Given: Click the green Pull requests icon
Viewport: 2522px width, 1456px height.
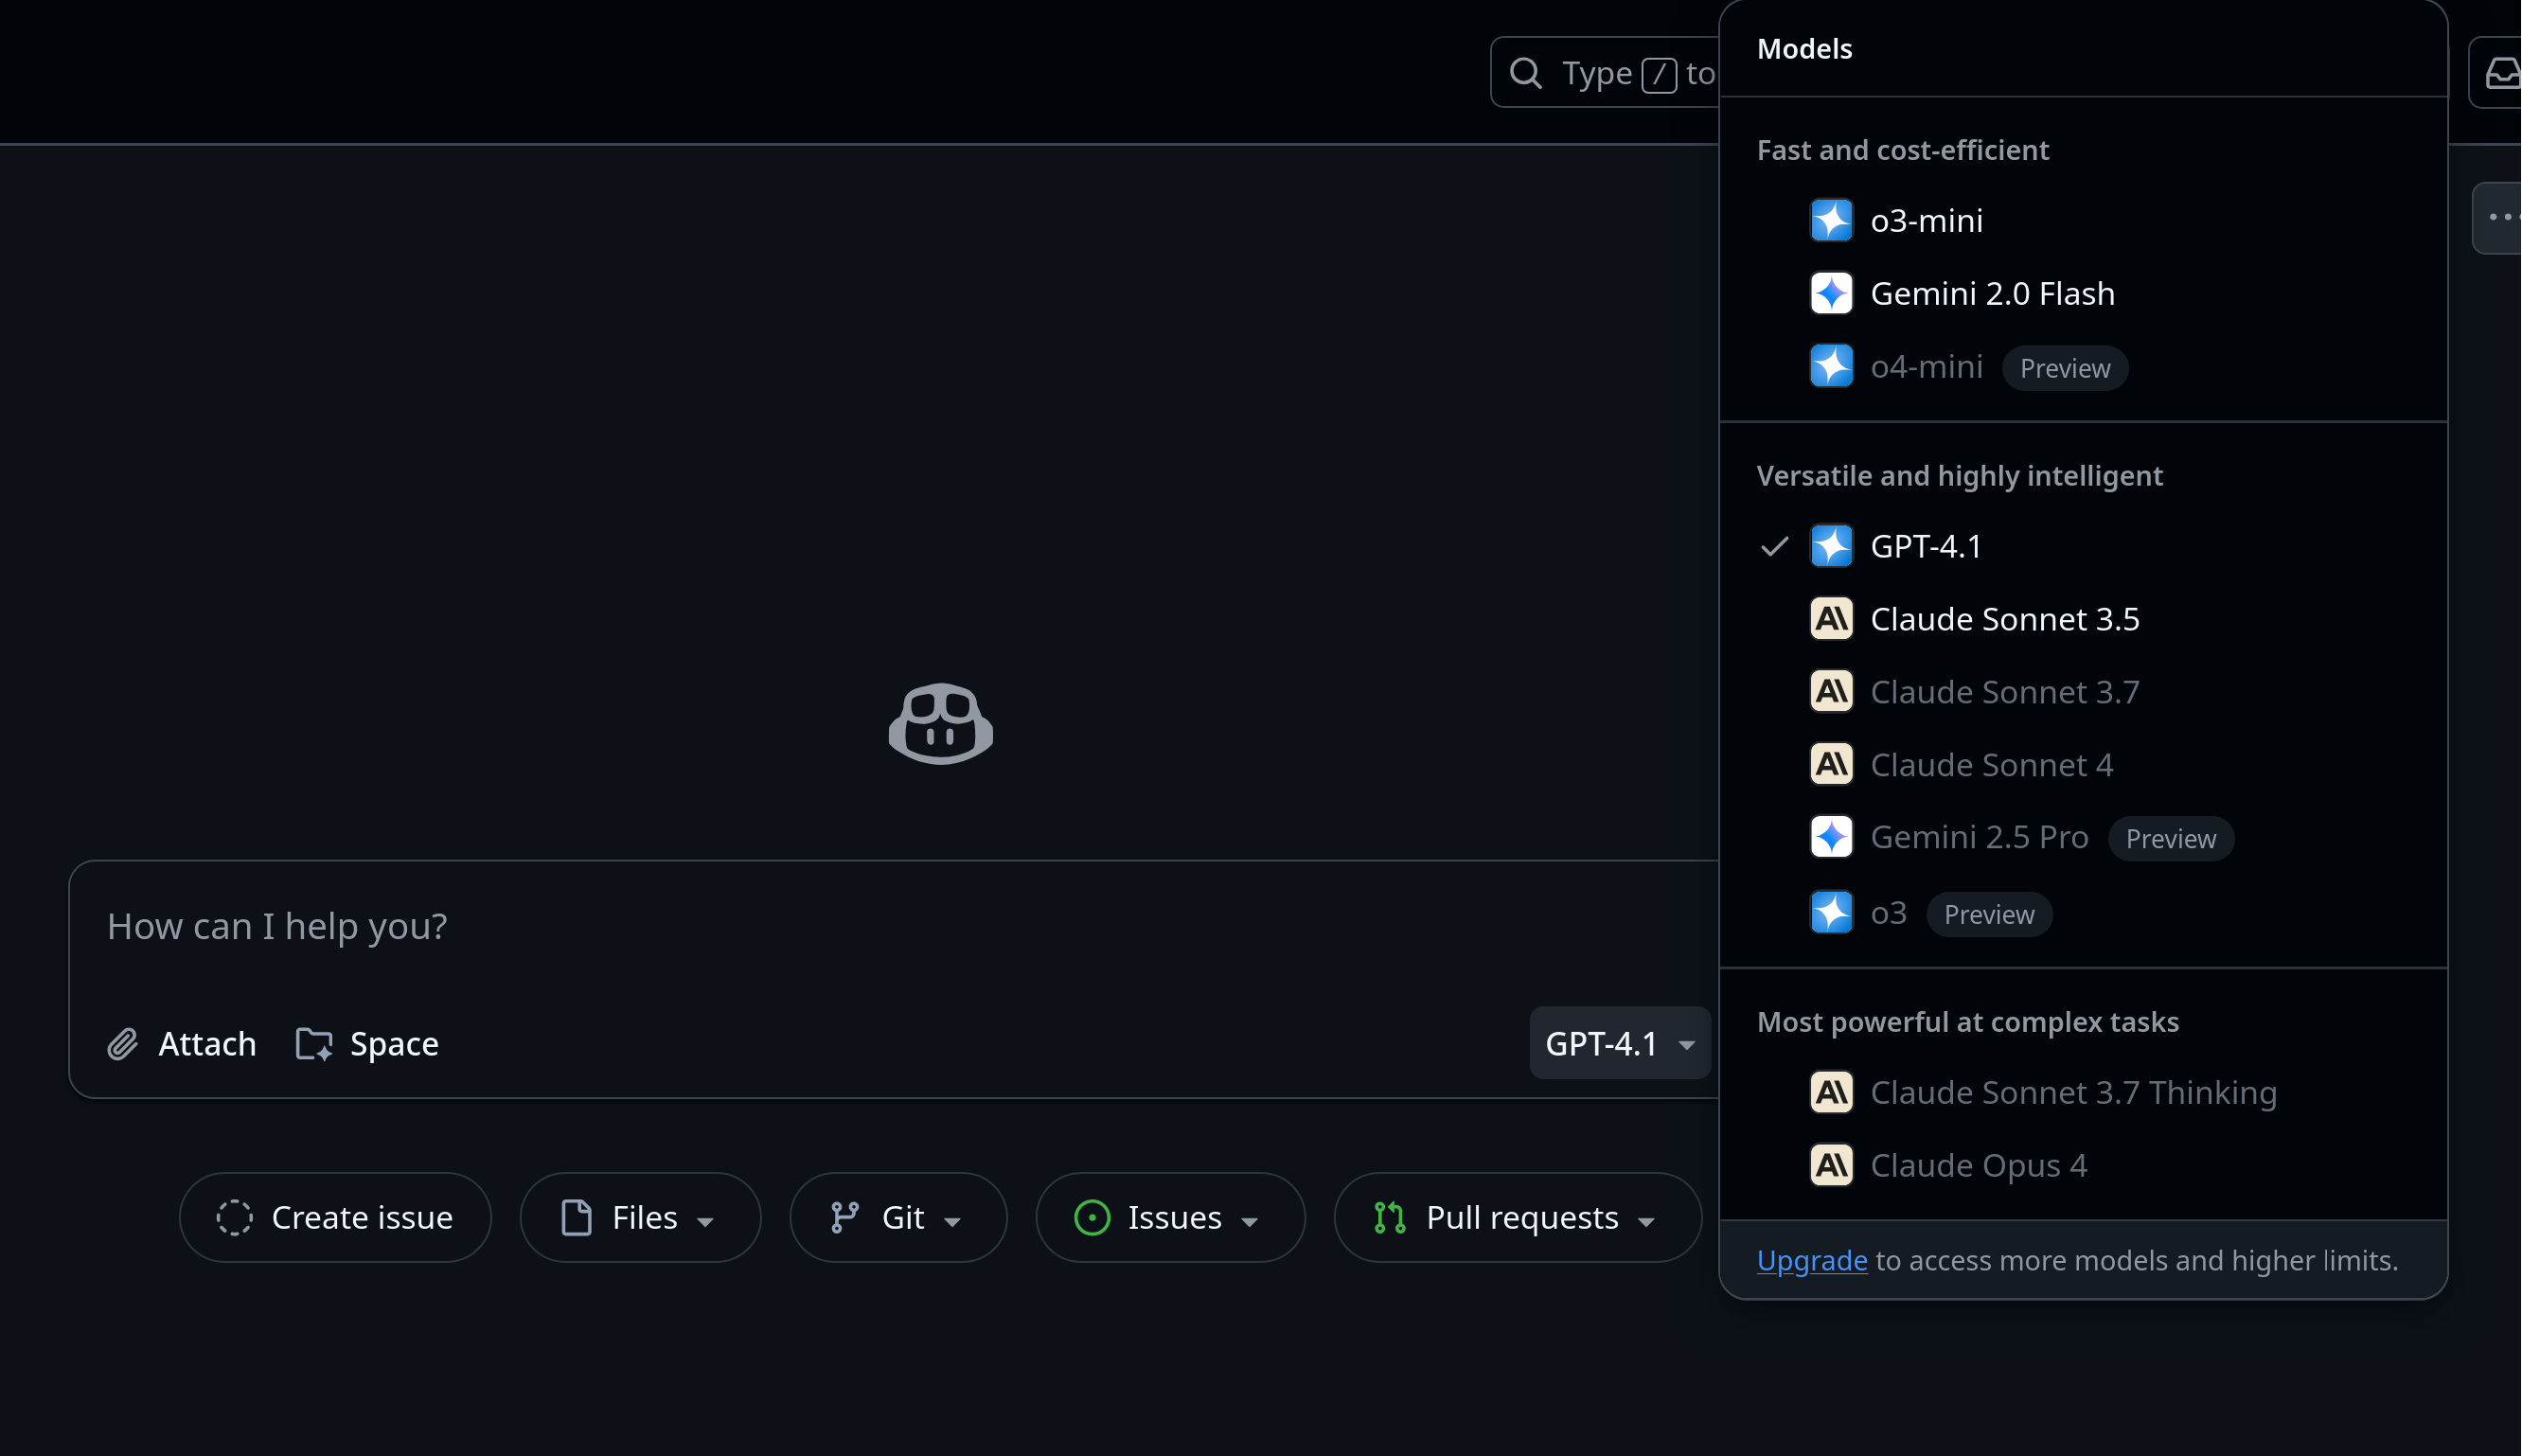Looking at the screenshot, I should click(x=1390, y=1218).
